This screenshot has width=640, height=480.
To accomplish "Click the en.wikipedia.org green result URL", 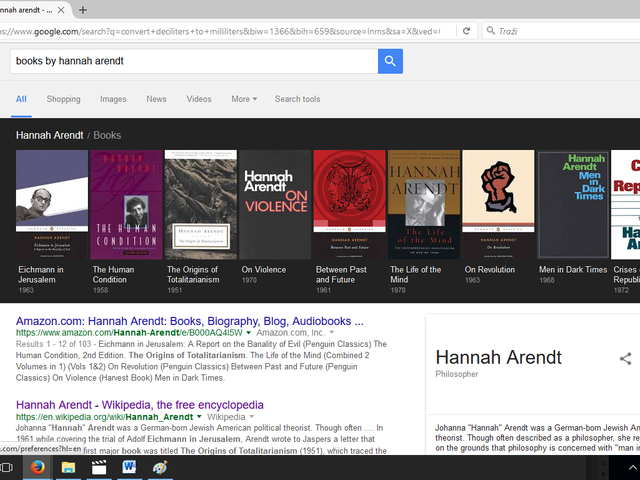I will [104, 417].
